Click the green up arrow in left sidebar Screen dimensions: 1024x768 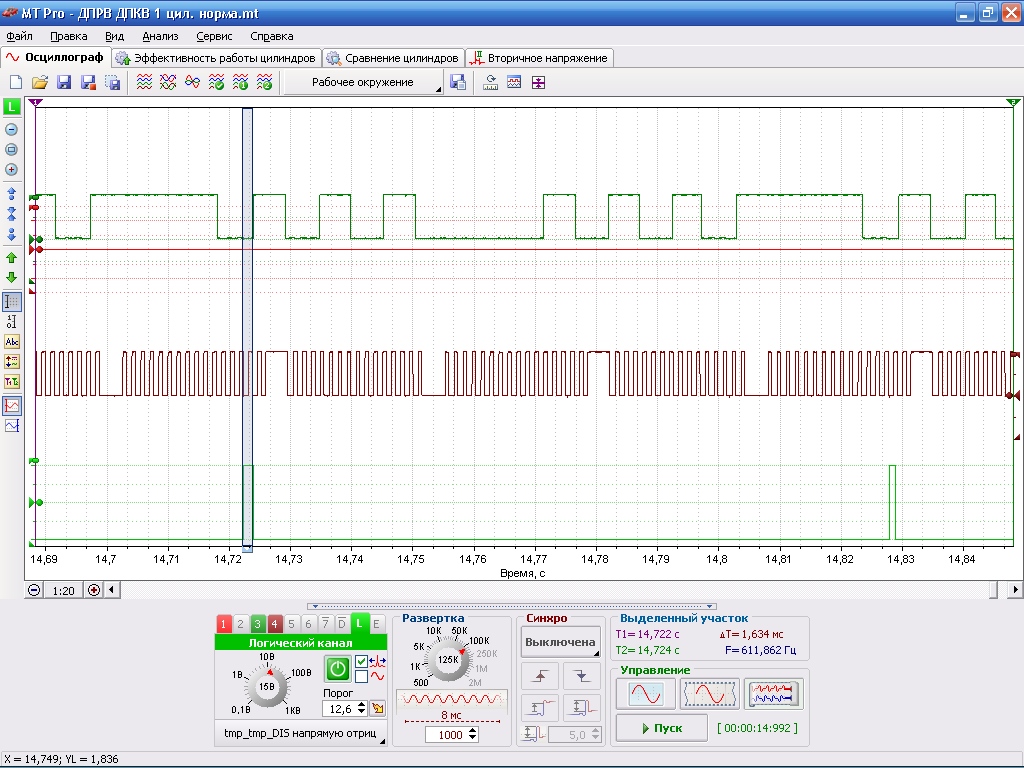pyautogui.click(x=11, y=258)
